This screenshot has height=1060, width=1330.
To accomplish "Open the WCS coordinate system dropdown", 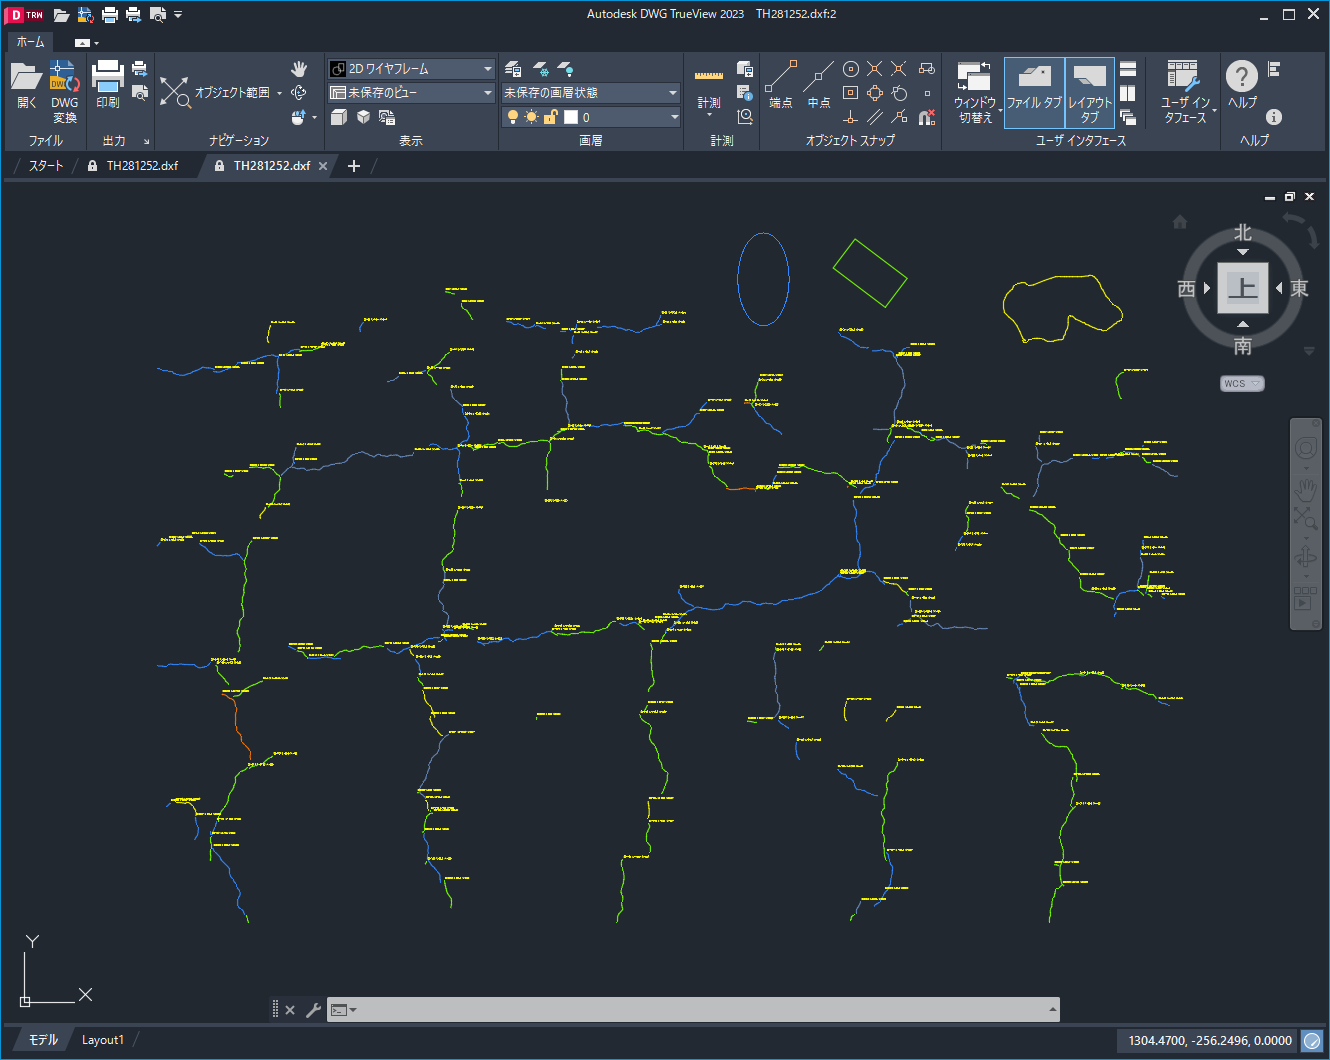I will click(1242, 384).
